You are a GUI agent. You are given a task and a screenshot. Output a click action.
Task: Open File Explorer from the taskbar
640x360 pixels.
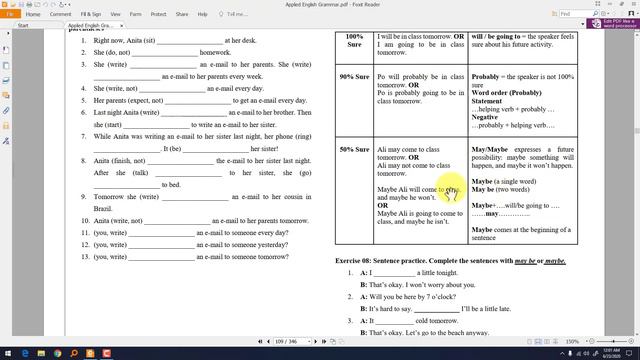[x=41, y=353]
